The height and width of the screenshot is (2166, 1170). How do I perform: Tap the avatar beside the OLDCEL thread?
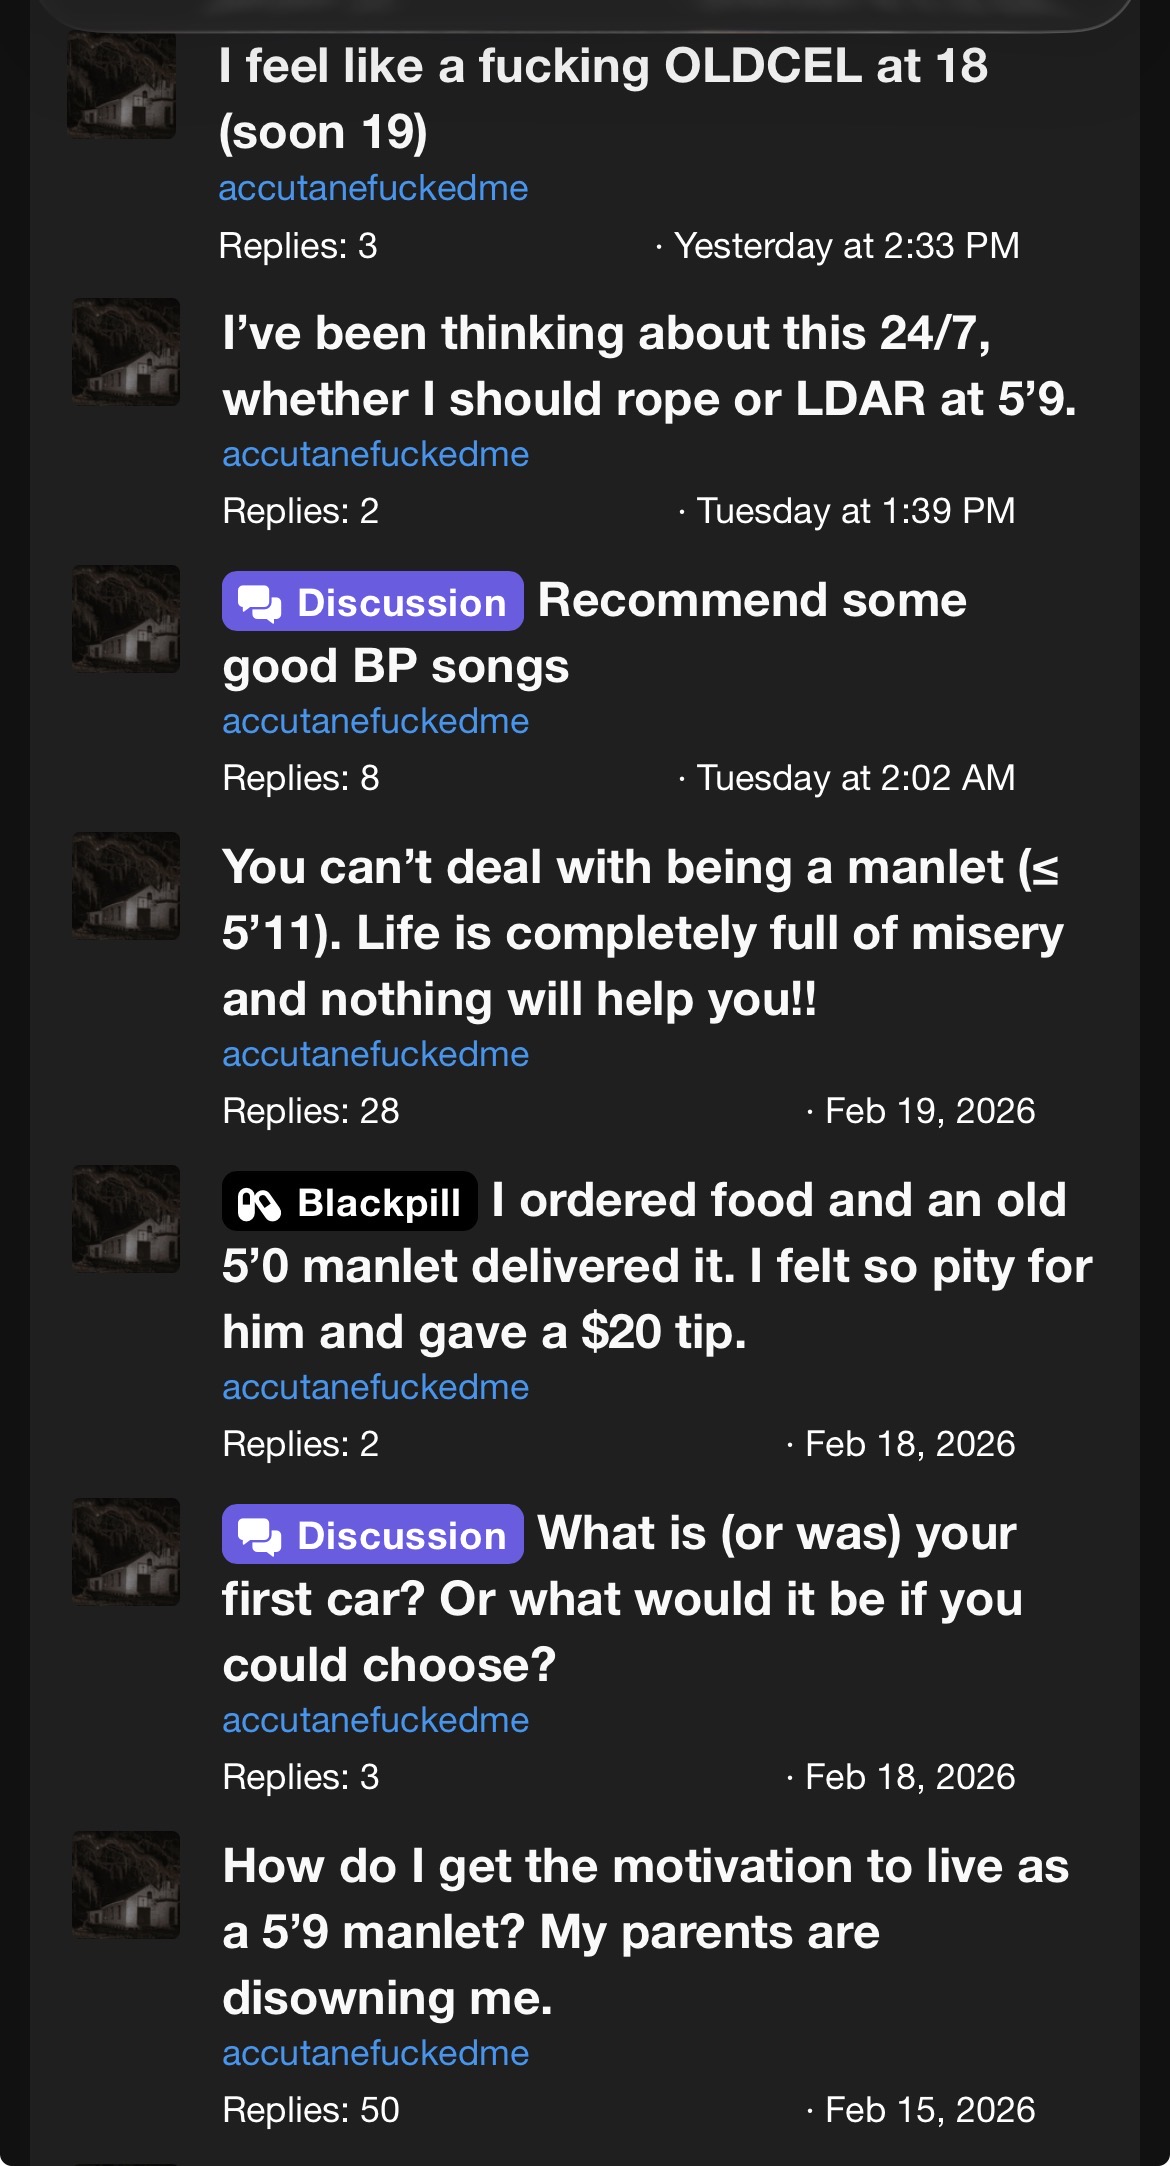pos(122,85)
